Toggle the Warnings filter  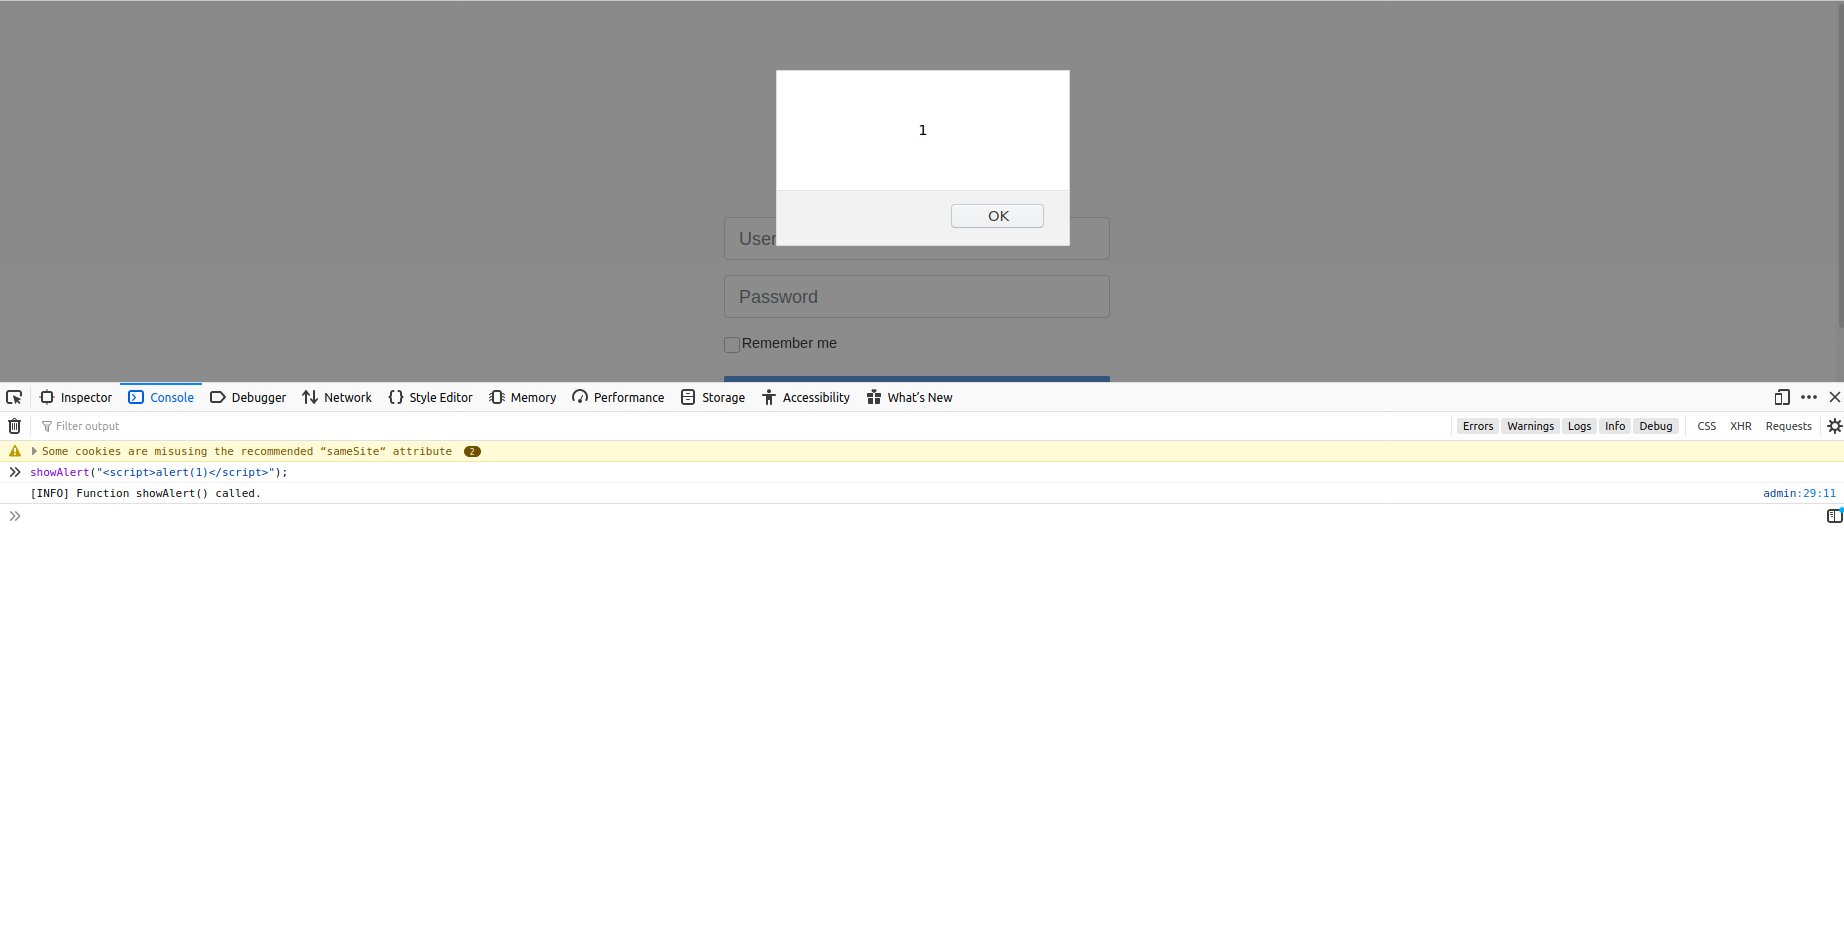[x=1530, y=426]
